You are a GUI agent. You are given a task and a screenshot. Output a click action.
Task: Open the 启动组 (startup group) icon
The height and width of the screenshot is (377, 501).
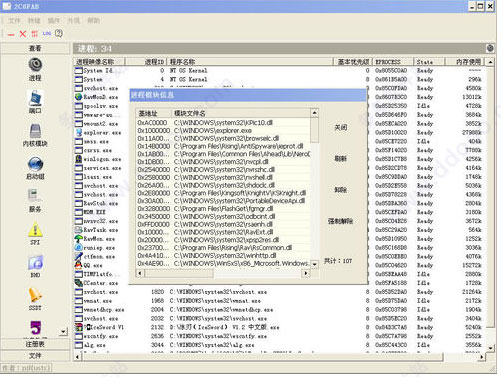pyautogui.click(x=35, y=164)
